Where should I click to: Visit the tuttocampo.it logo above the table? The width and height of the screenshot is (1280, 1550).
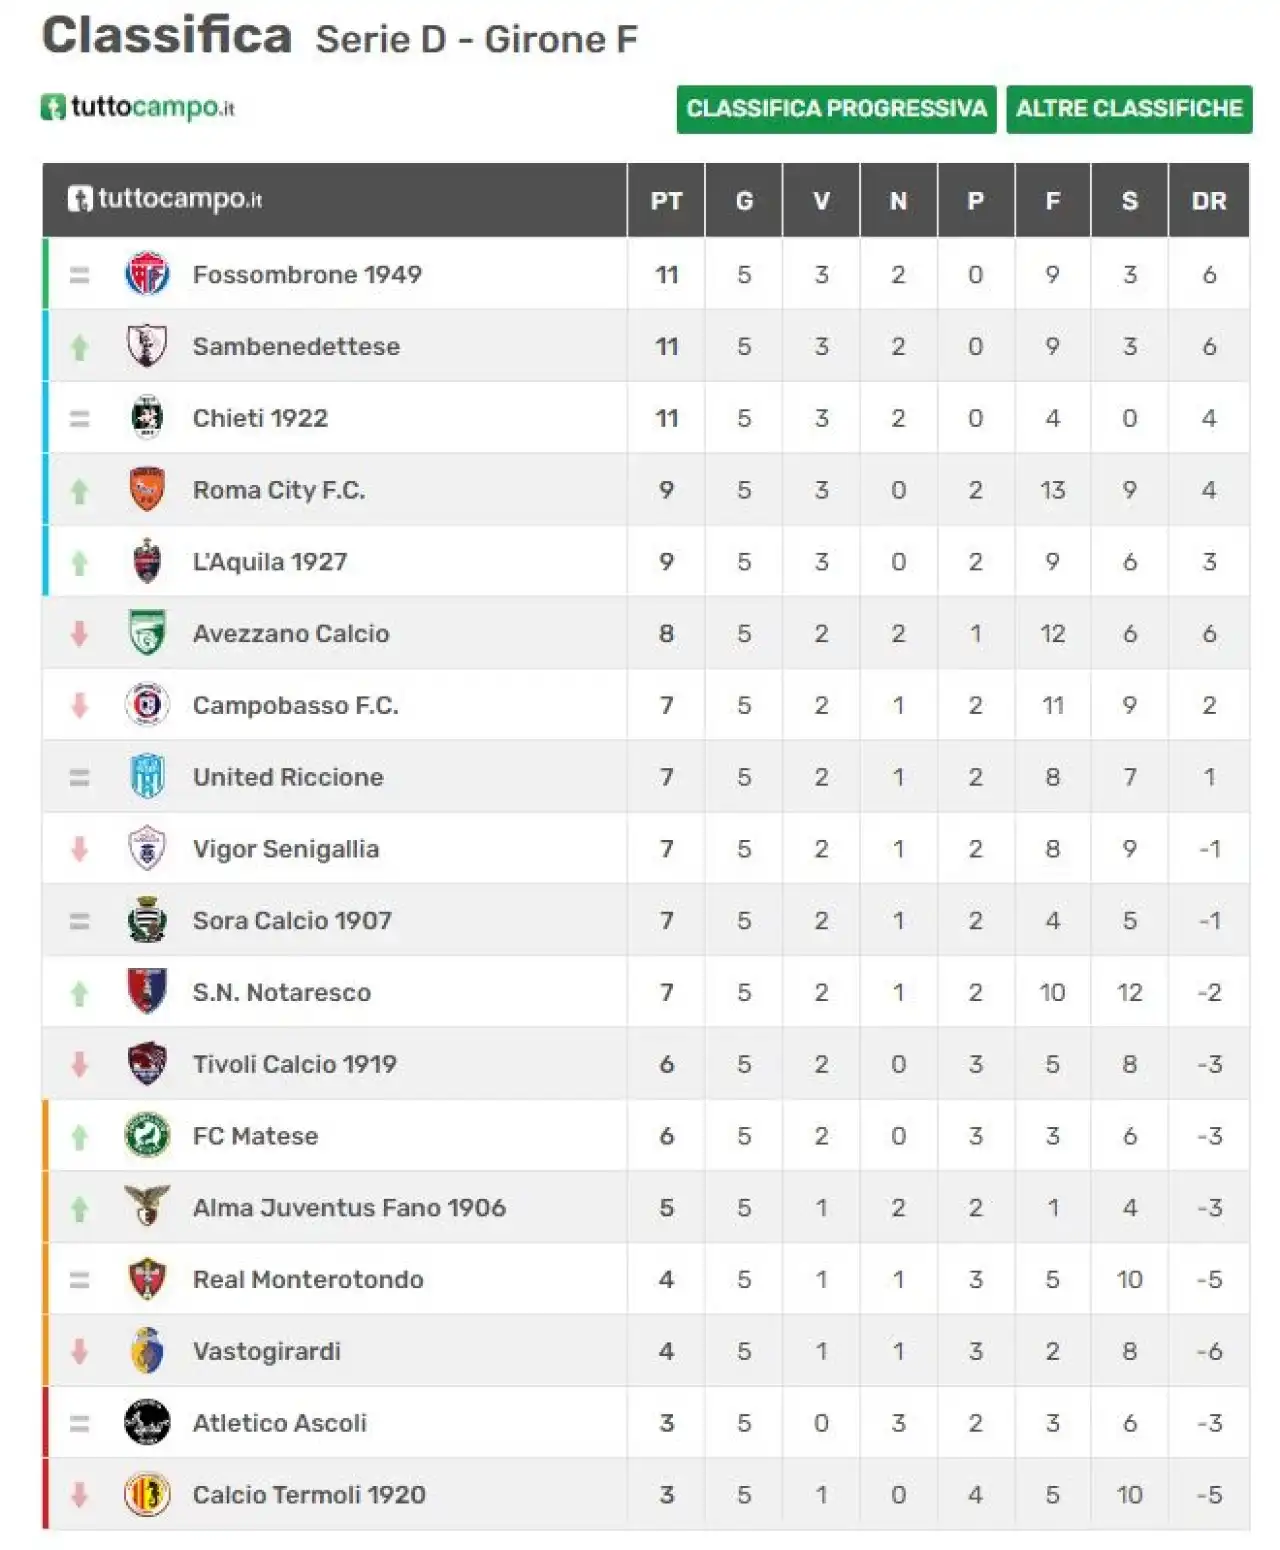coord(138,107)
